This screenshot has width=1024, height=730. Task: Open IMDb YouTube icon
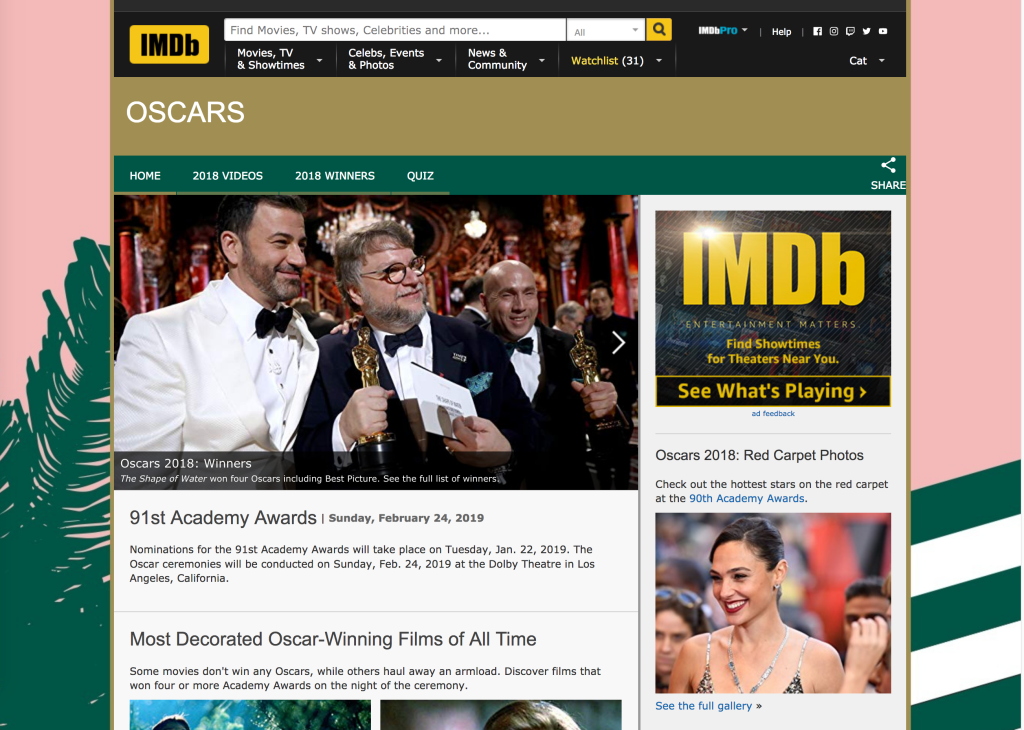pyautogui.click(x=883, y=31)
